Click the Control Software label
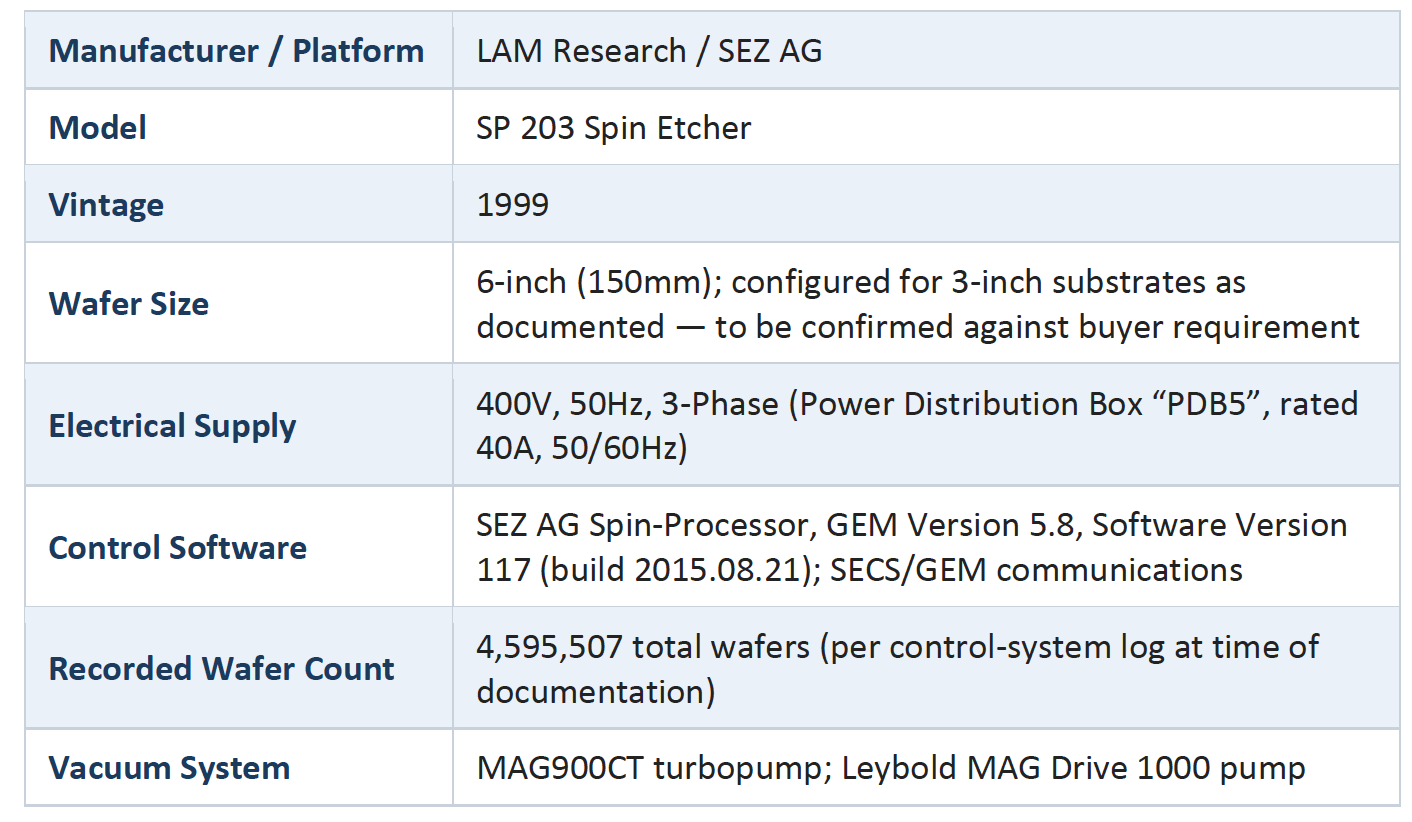 click(177, 548)
